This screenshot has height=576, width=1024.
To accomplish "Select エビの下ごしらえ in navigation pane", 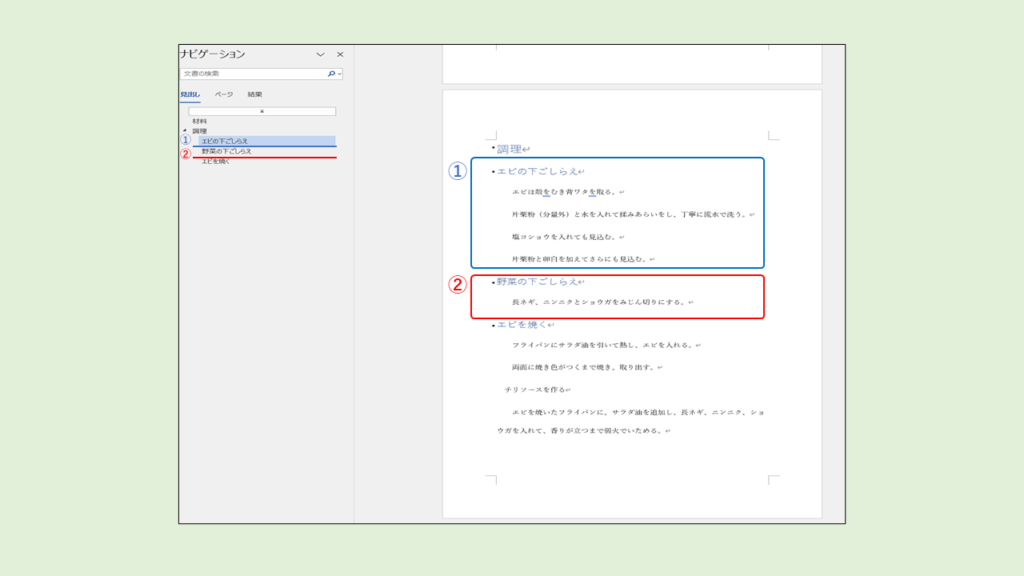I will click(x=268, y=141).
